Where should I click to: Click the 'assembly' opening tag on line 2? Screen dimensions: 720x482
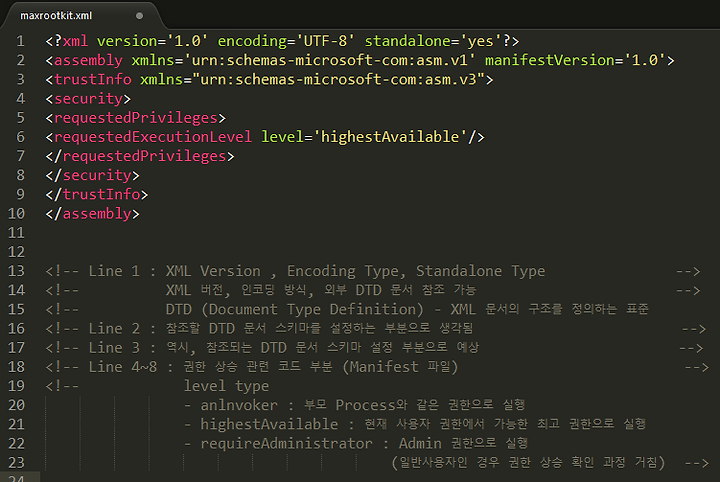tap(88, 61)
